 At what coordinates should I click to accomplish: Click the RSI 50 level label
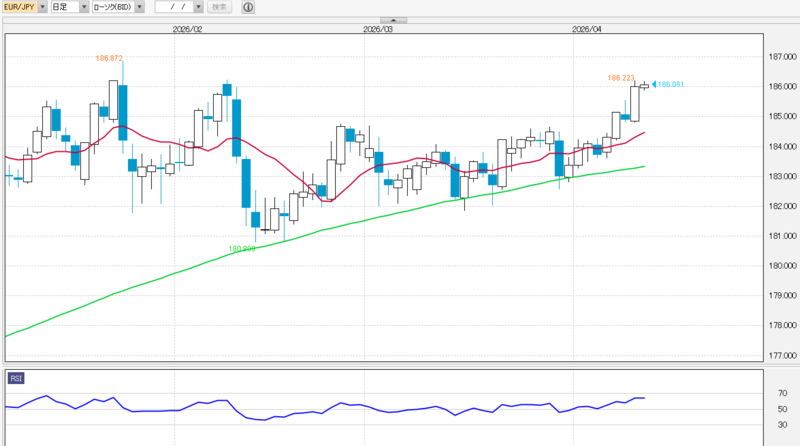click(x=783, y=409)
